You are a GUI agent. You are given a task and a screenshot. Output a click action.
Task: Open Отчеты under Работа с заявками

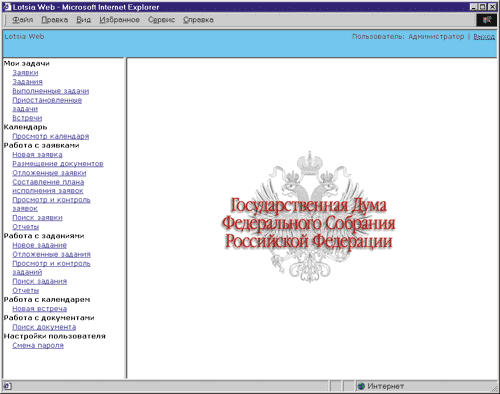point(26,227)
